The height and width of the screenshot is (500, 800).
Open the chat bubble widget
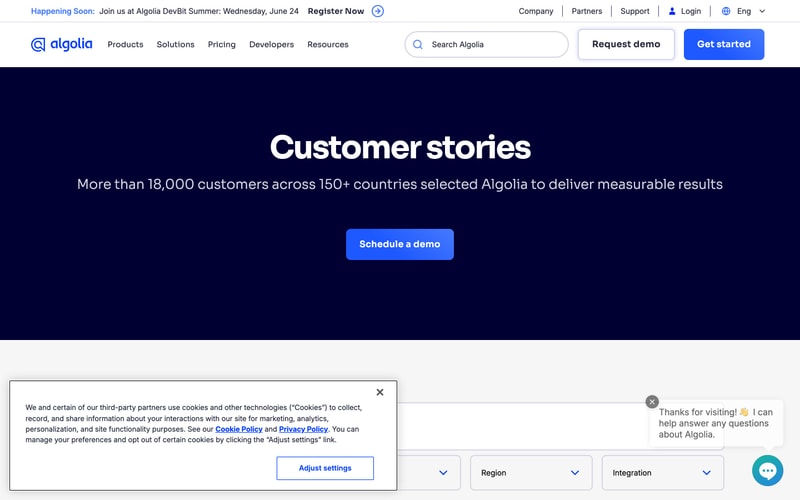(767, 470)
